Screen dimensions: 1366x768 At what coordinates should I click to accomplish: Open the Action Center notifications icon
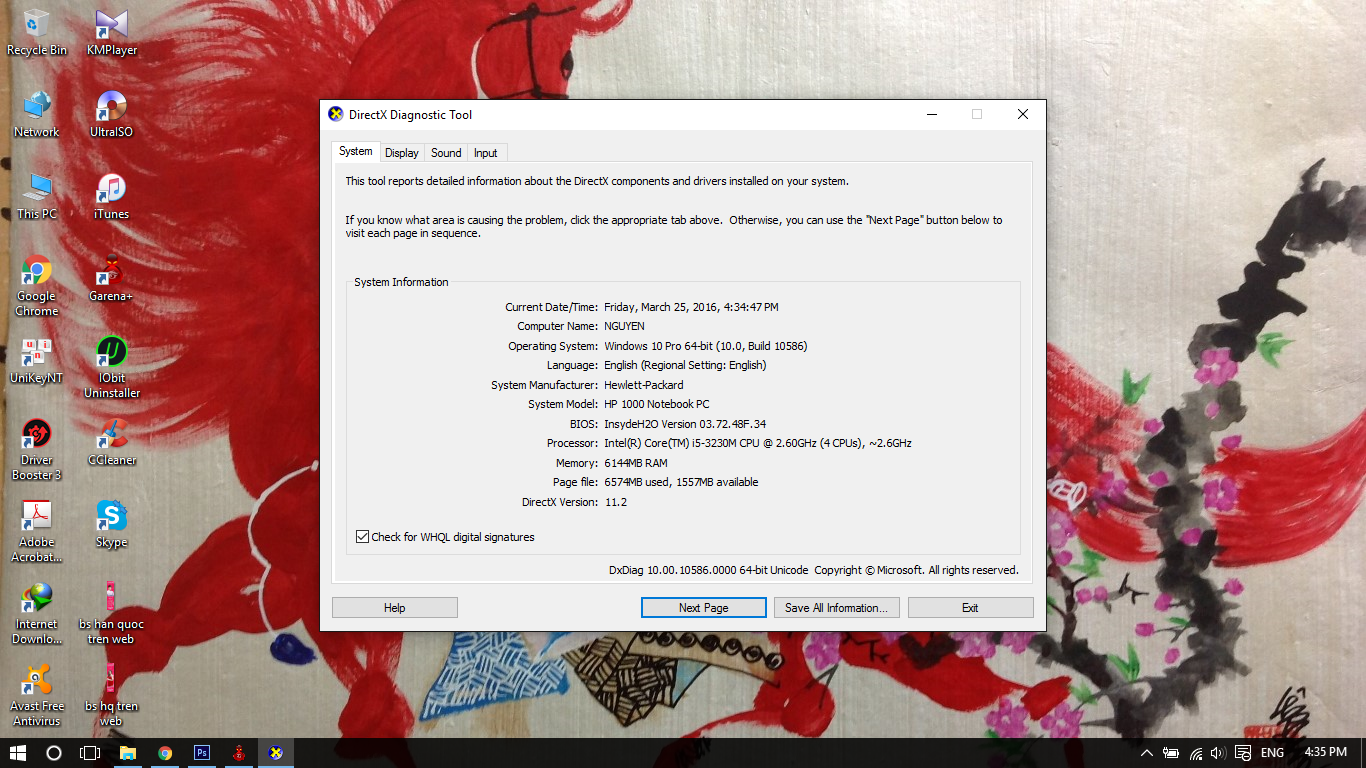pos(1243,753)
